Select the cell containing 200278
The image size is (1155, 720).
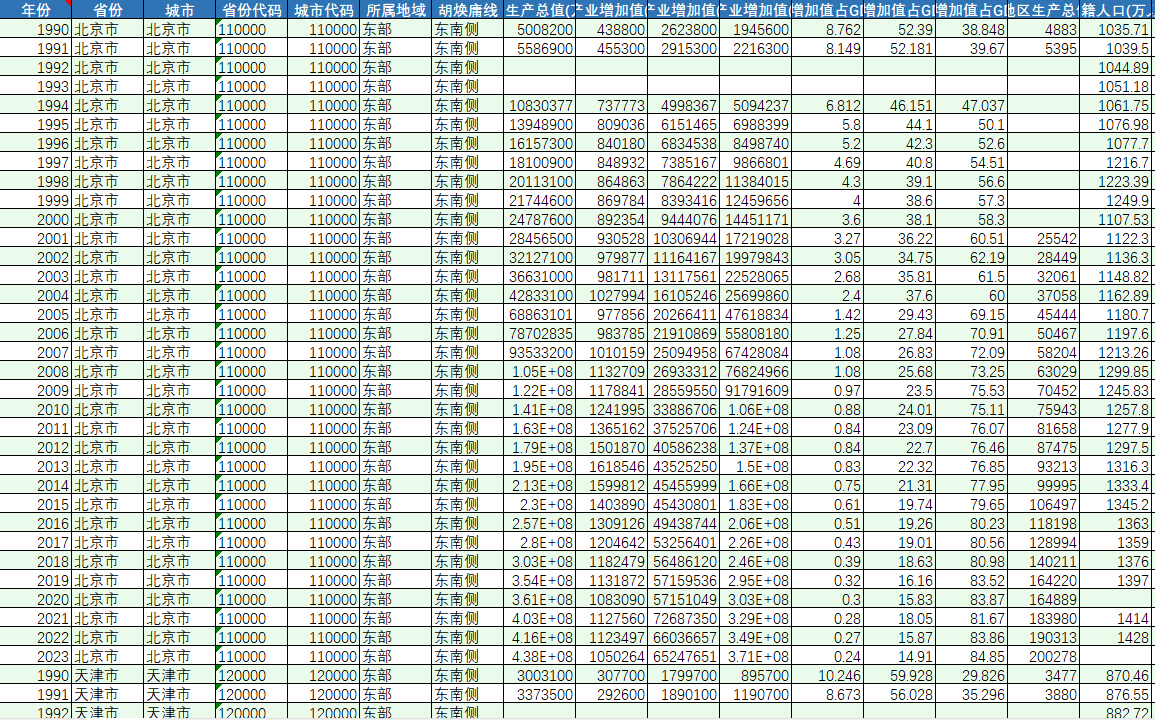[x=1043, y=657]
